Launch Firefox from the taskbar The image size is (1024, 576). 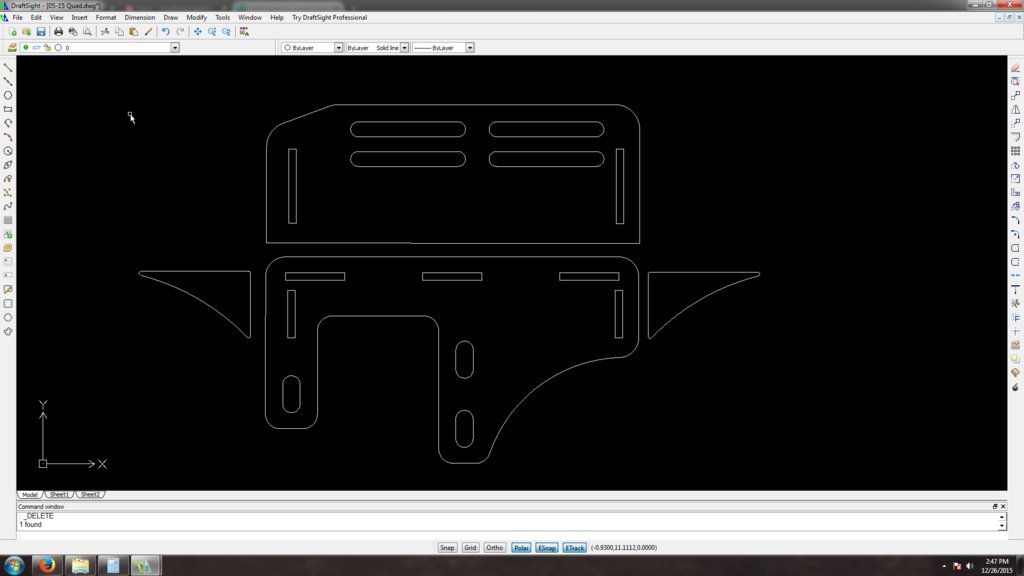tap(46, 566)
